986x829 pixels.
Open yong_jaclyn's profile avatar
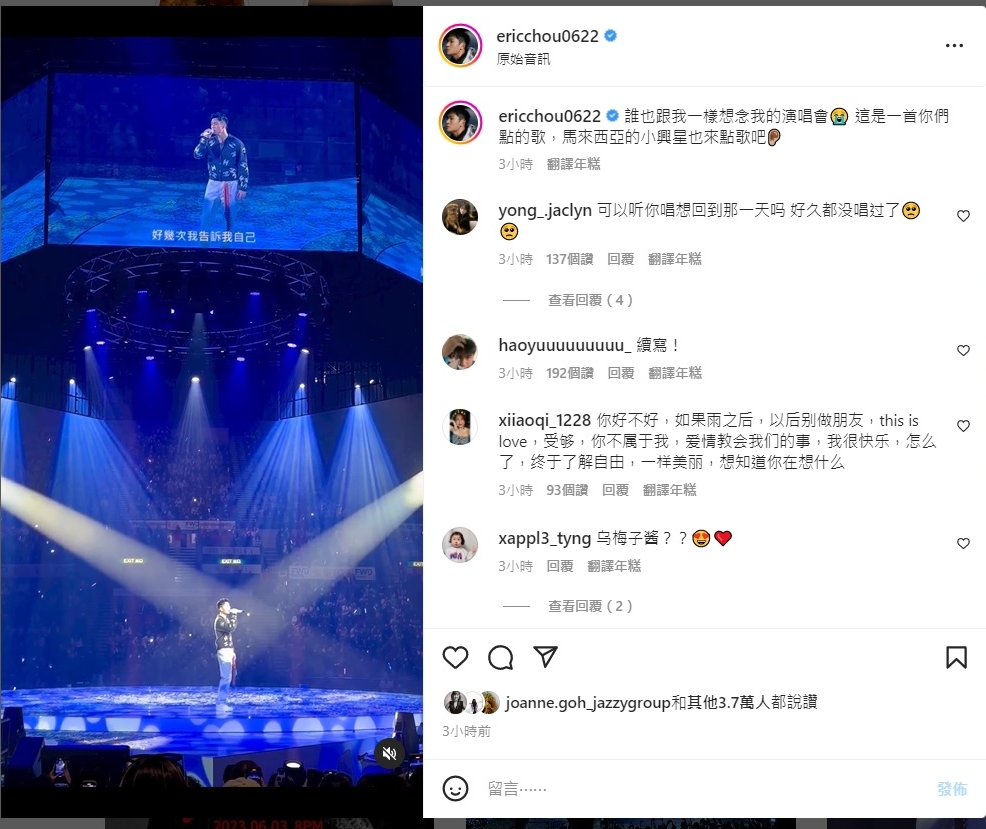460,217
